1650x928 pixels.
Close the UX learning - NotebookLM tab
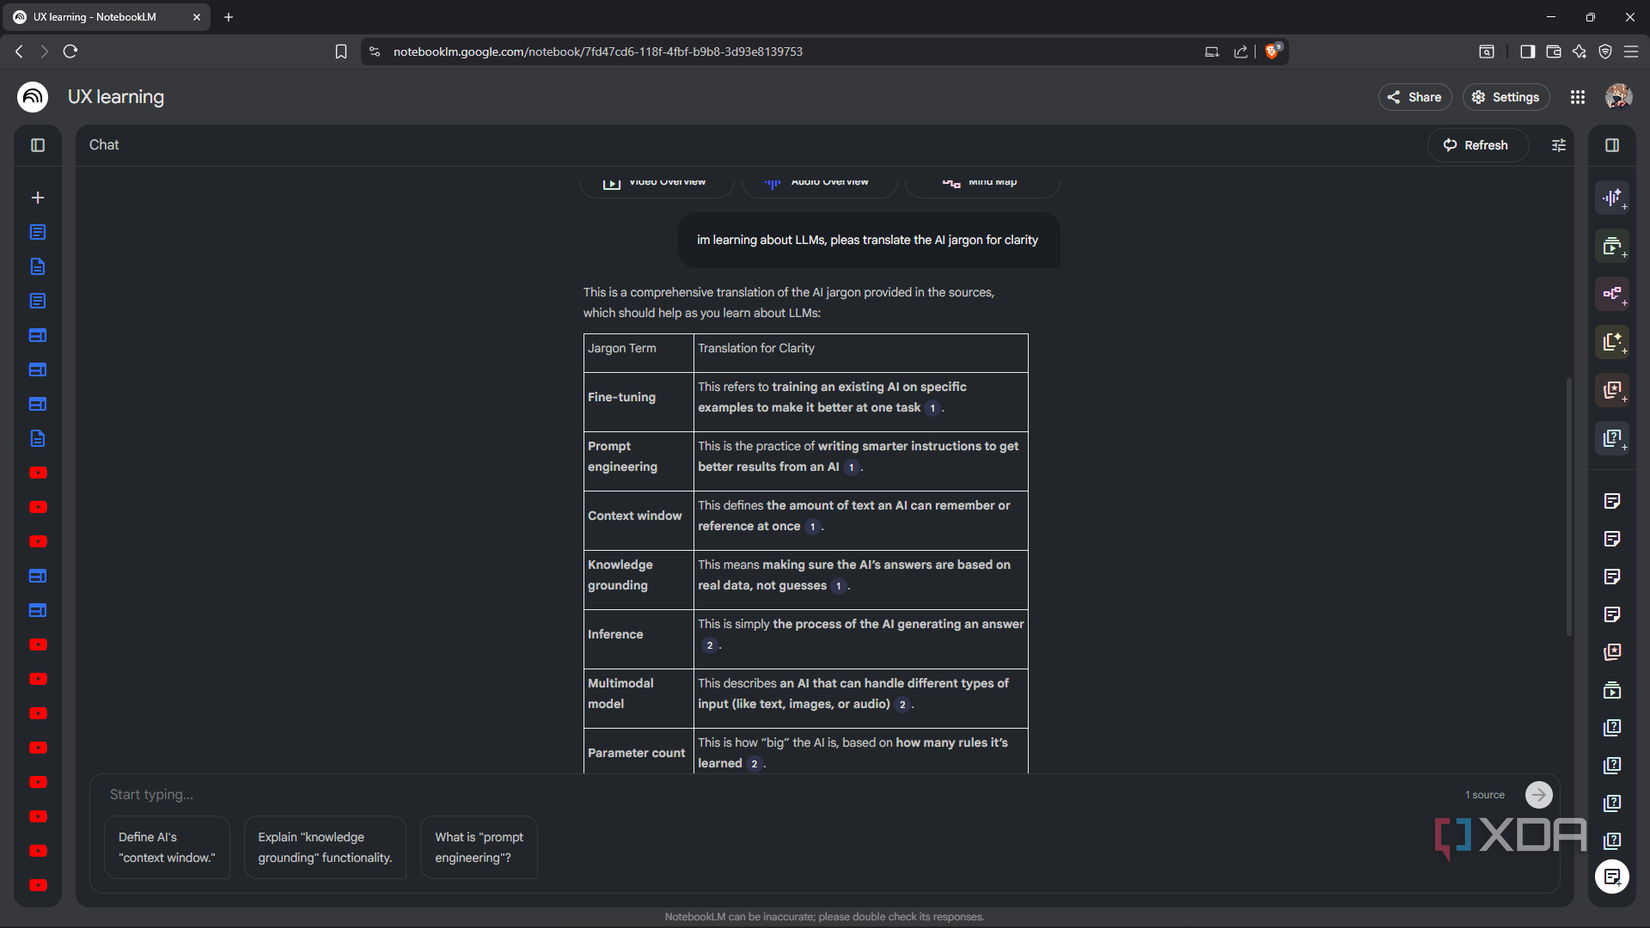[x=196, y=17]
